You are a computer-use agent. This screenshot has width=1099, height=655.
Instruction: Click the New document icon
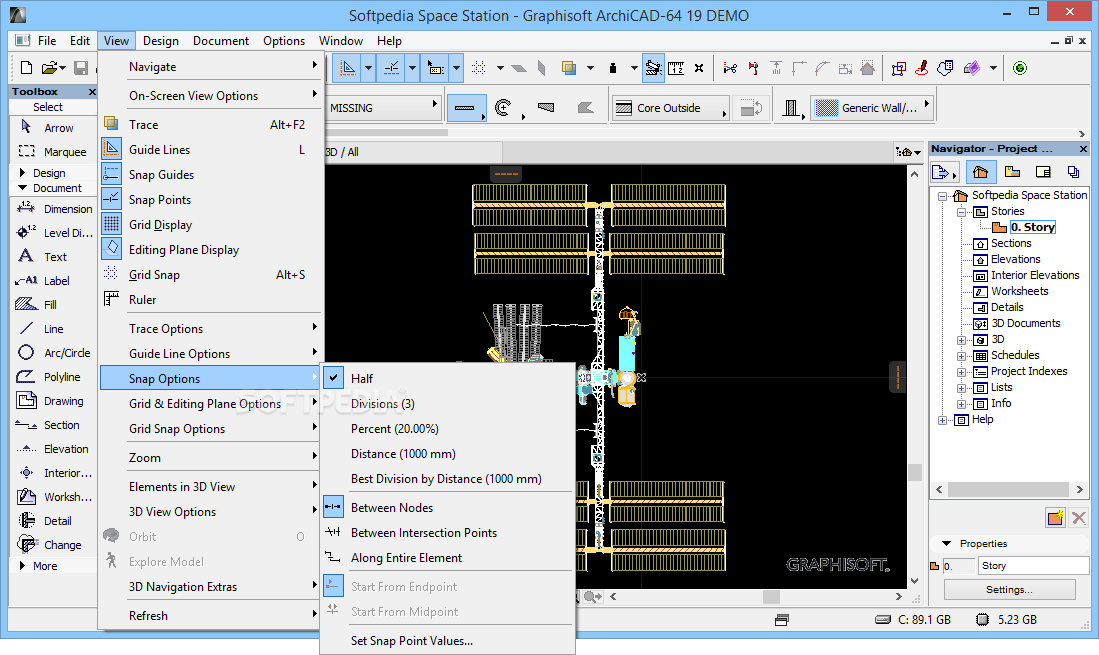point(26,68)
